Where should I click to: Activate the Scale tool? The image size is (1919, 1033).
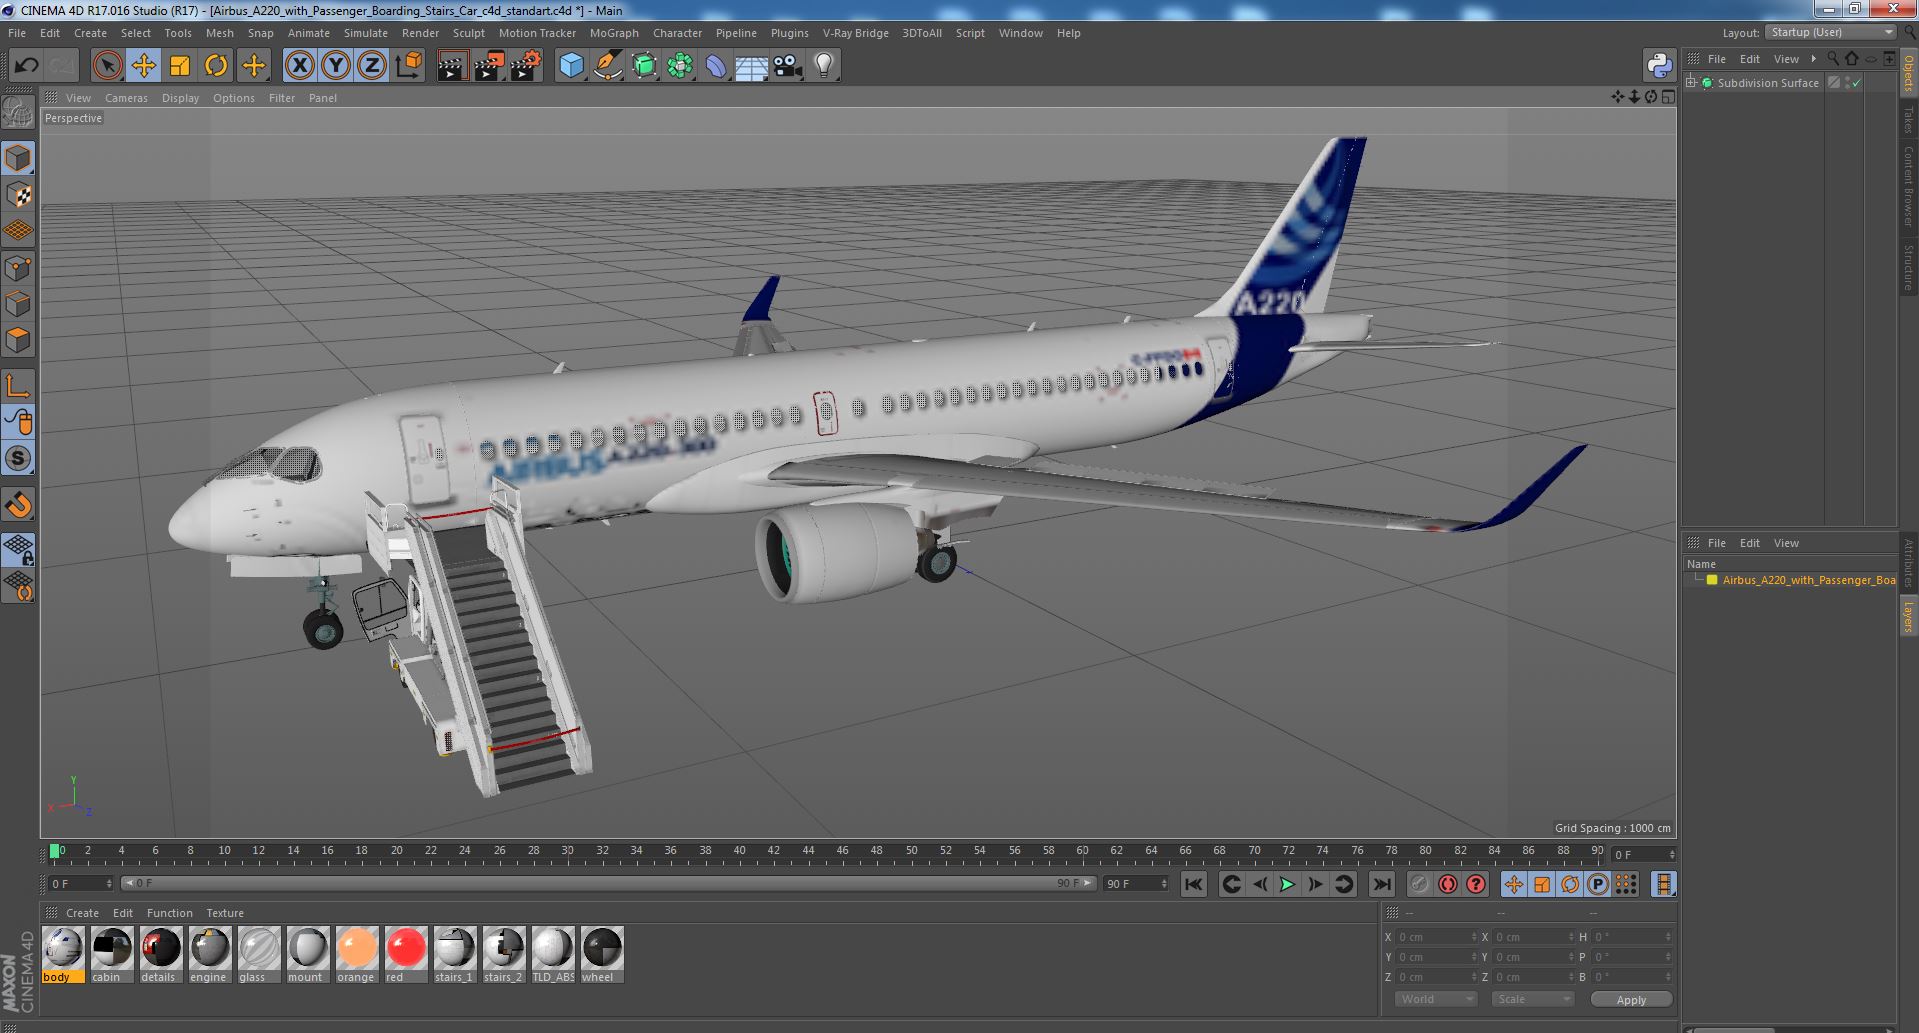(x=180, y=66)
